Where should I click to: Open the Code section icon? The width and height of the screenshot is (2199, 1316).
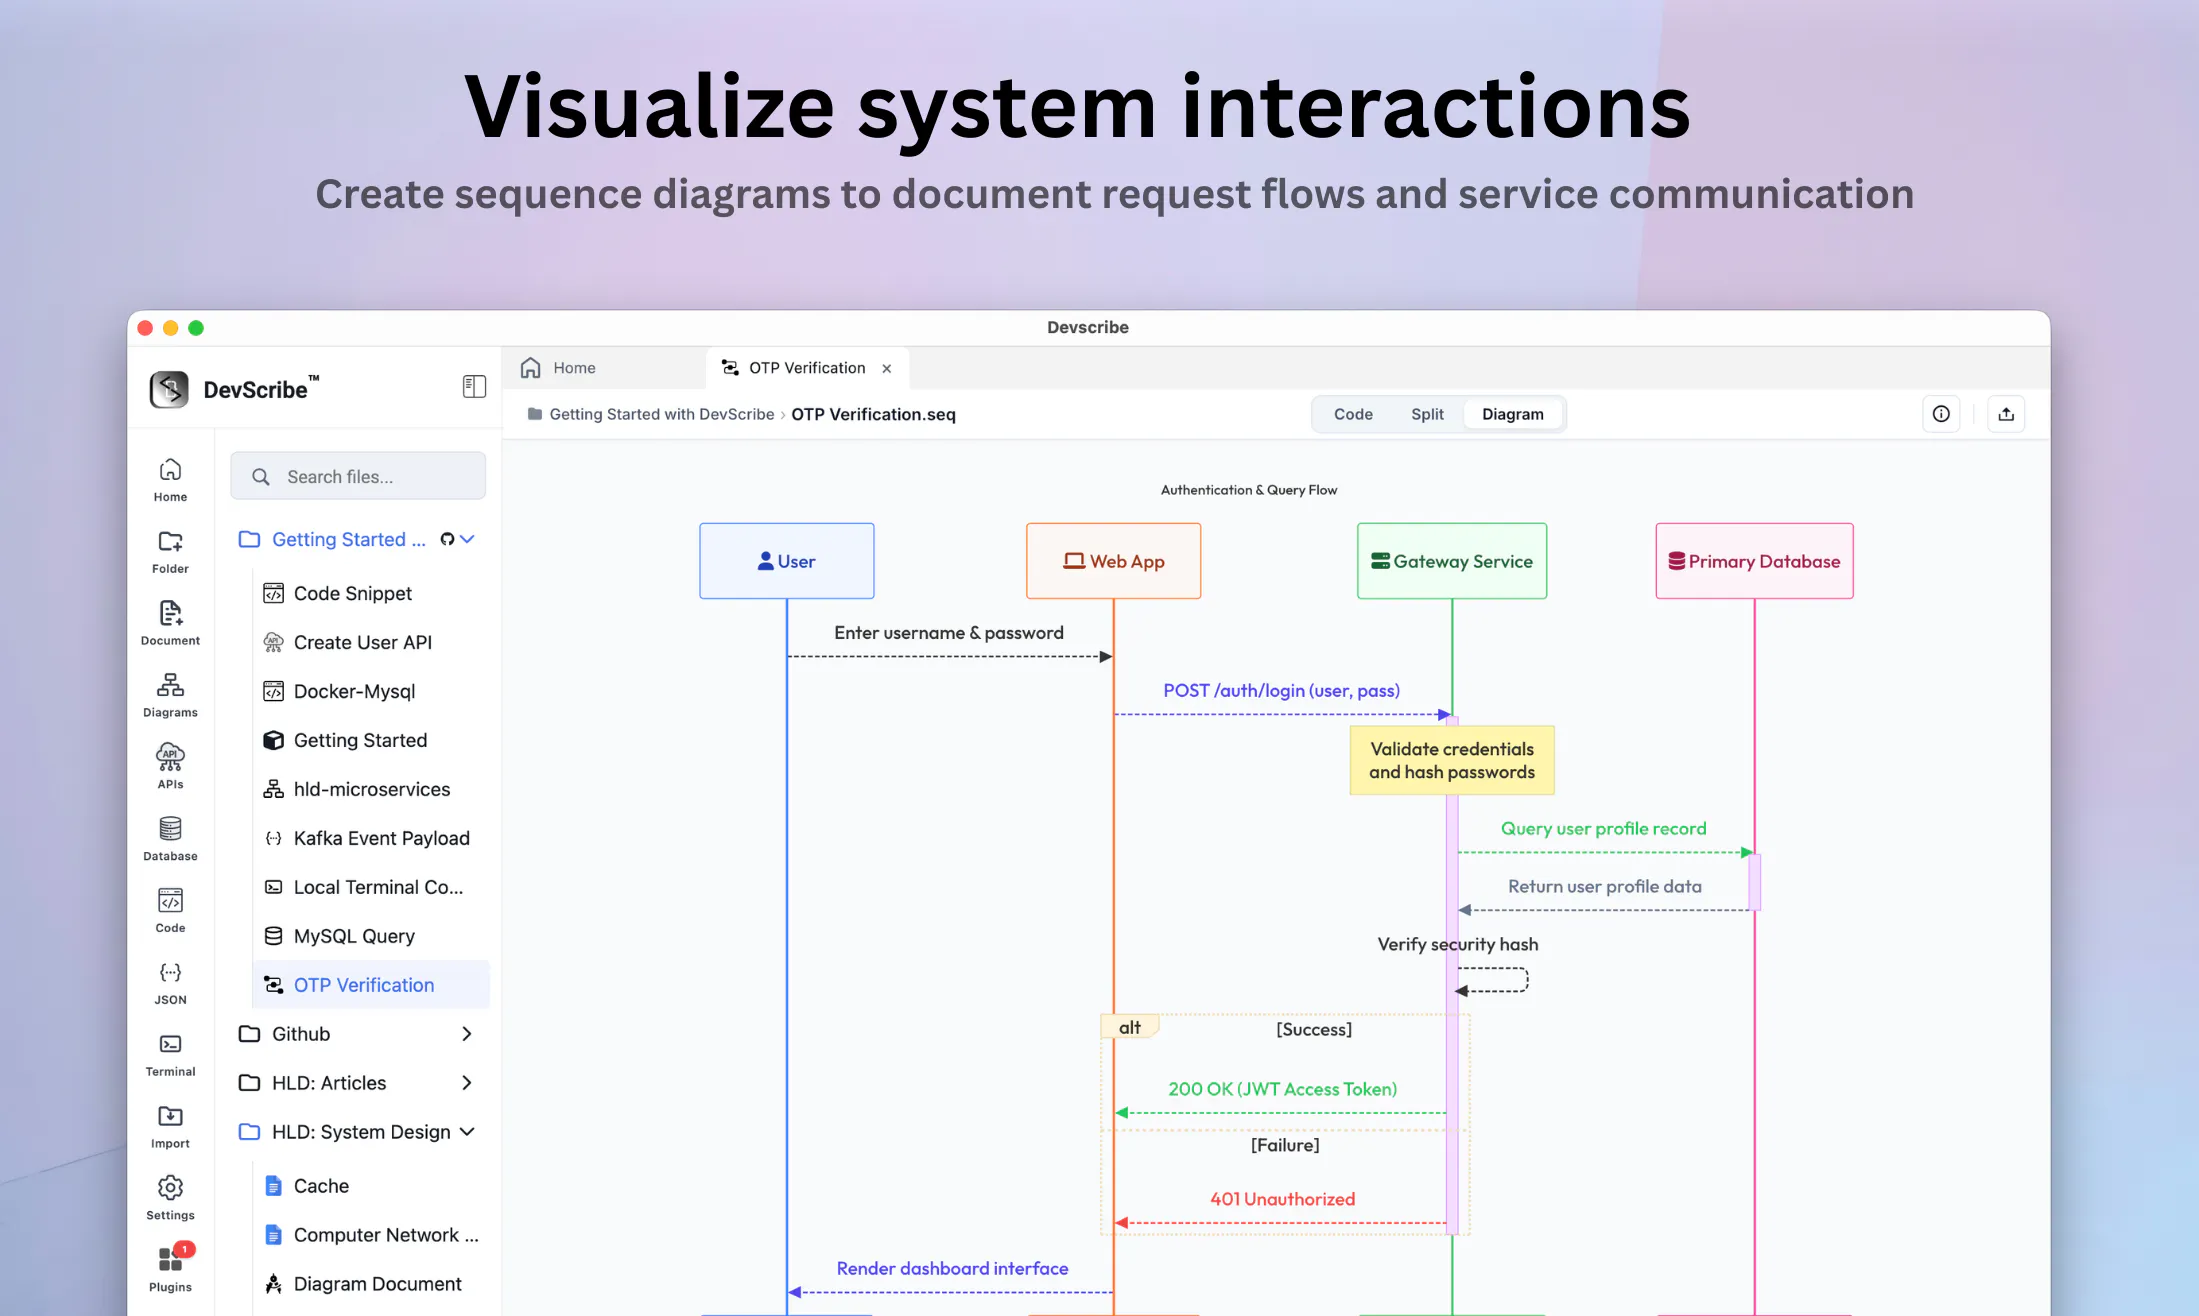170,912
